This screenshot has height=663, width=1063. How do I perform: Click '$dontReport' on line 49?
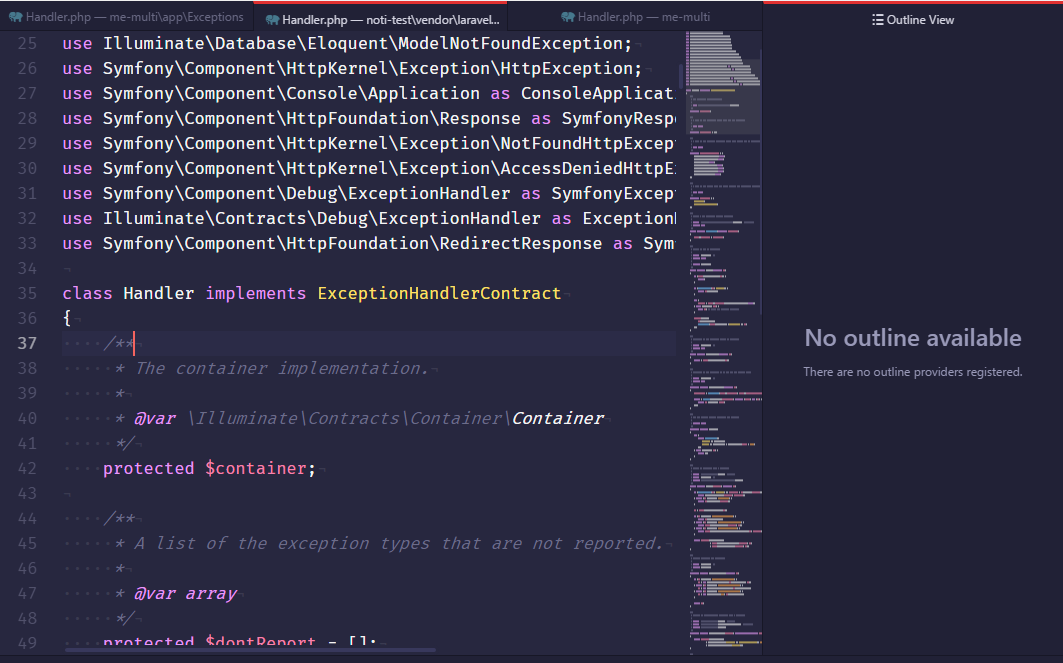pos(260,641)
